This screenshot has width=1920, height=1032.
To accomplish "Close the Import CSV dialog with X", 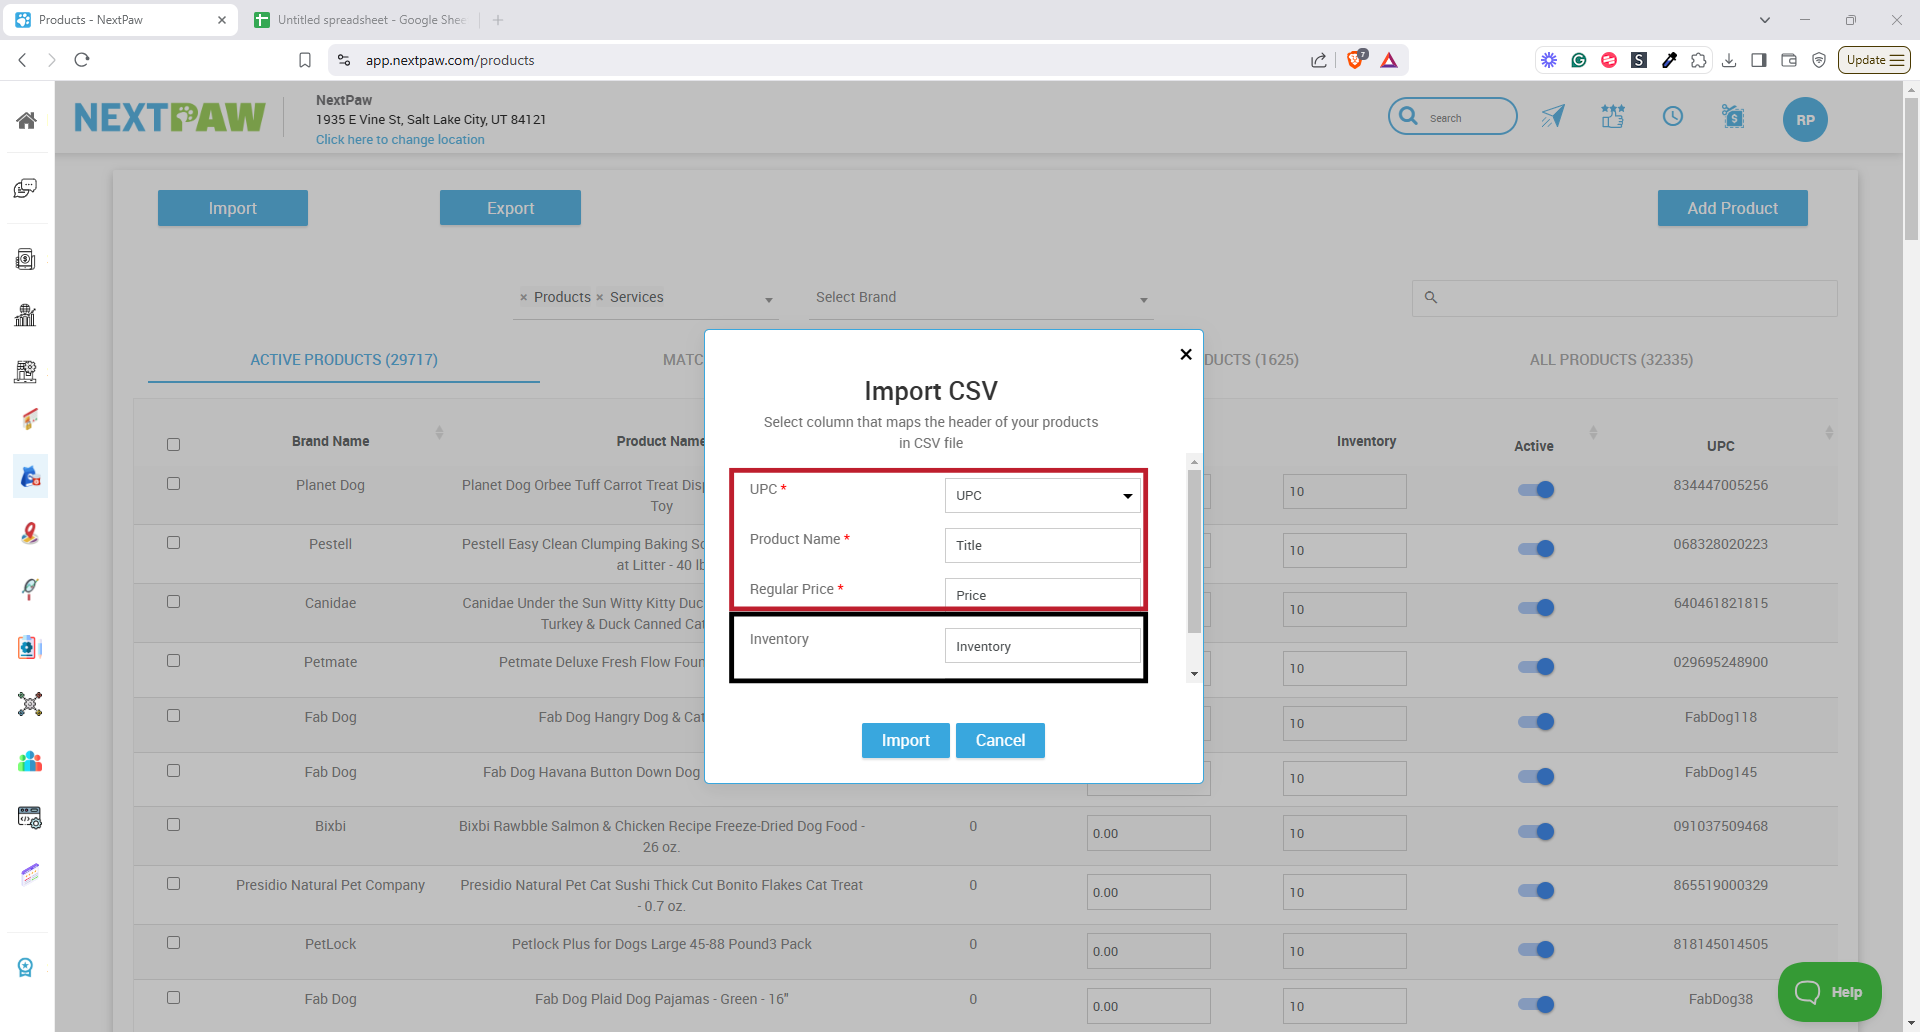I will (1186, 354).
